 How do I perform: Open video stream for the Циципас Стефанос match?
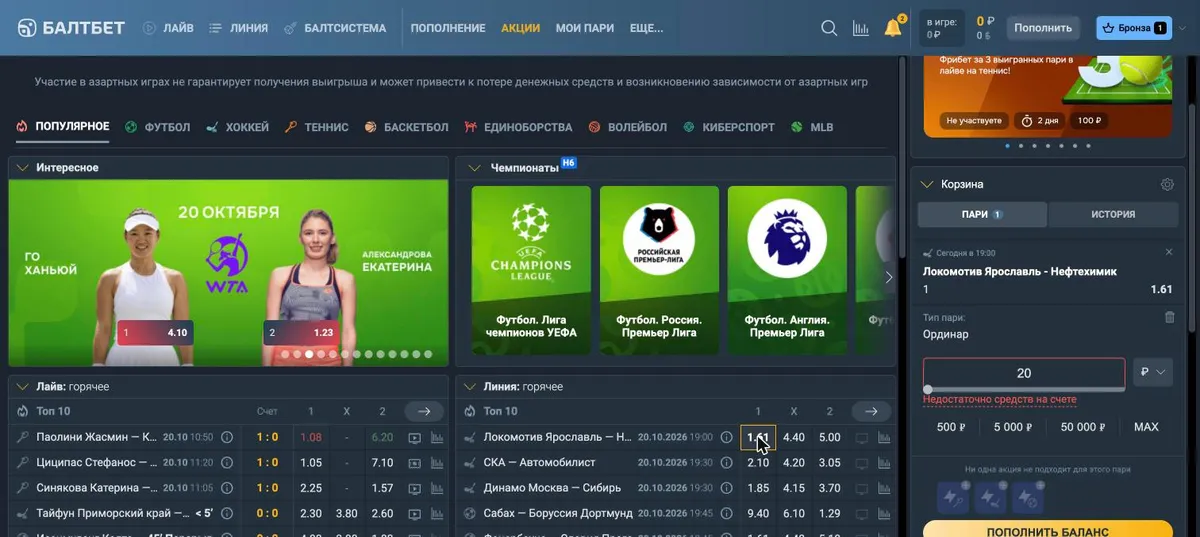[415, 463]
